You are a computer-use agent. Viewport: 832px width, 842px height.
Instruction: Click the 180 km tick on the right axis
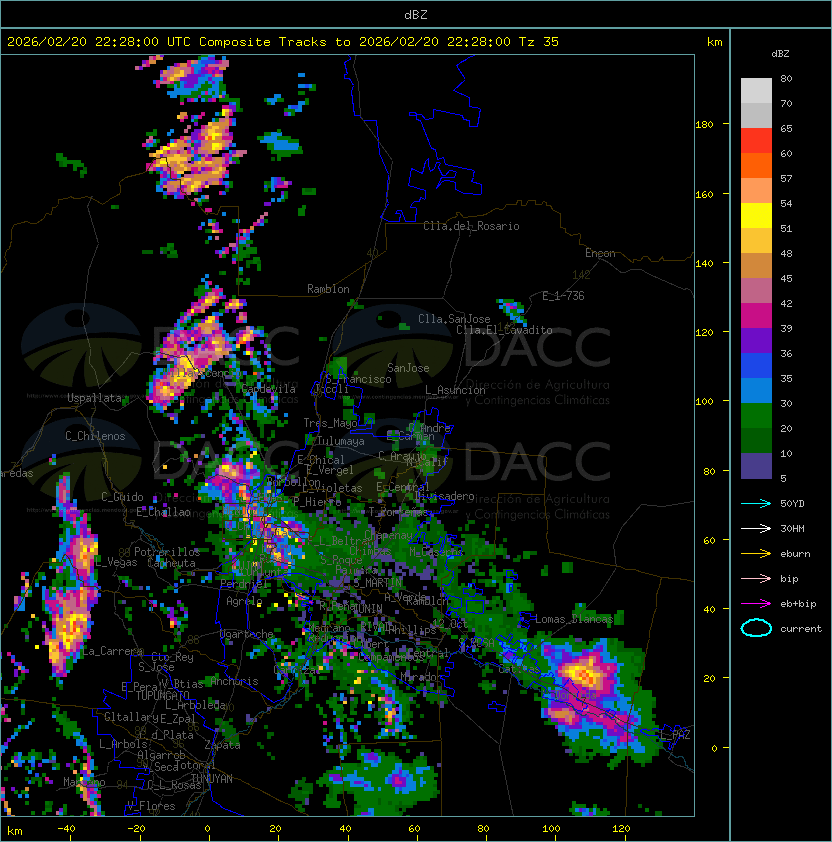[704, 125]
